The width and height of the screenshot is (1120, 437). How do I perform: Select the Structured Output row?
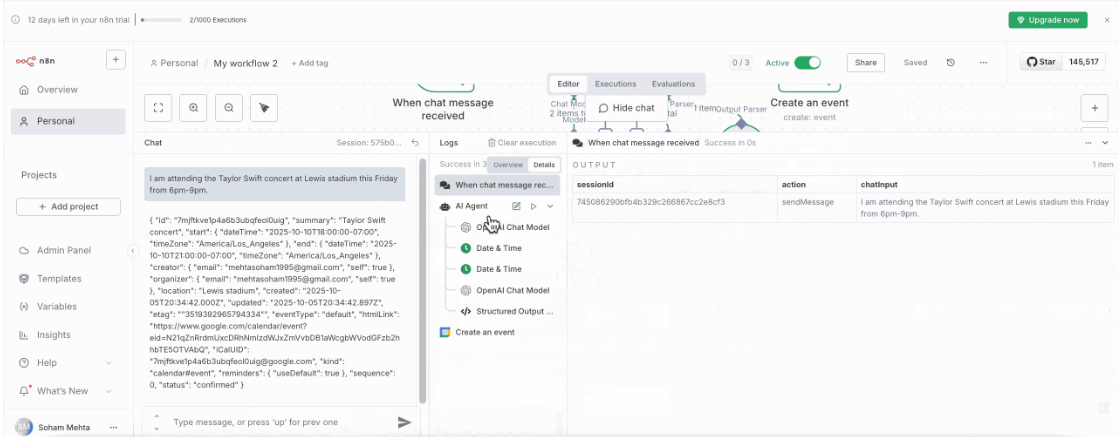506,311
